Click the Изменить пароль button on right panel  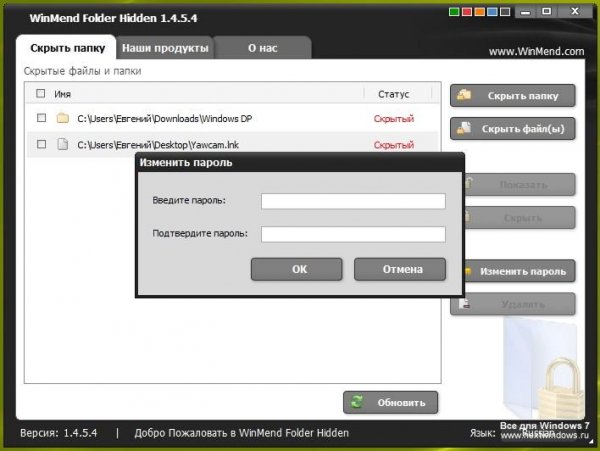(x=520, y=271)
